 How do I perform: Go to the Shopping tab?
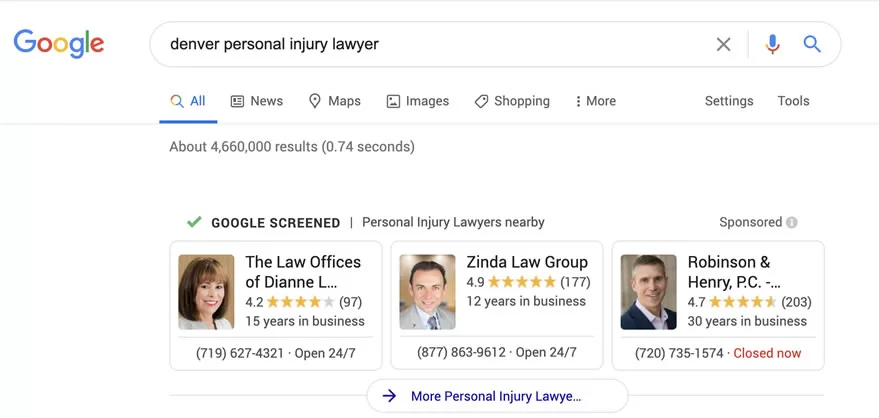point(511,101)
